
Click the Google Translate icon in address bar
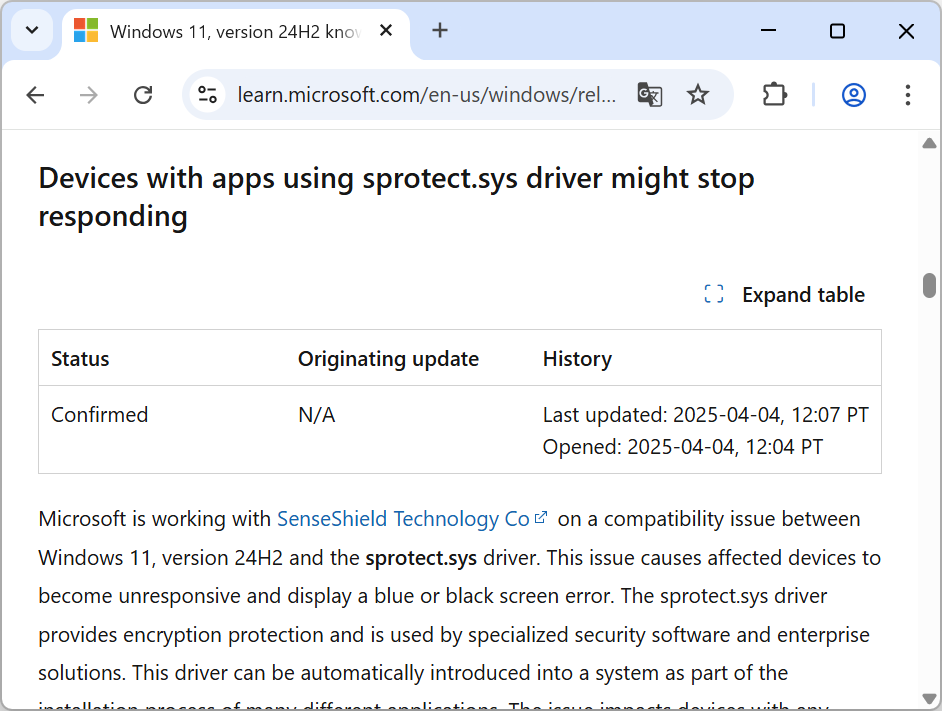[x=649, y=95]
